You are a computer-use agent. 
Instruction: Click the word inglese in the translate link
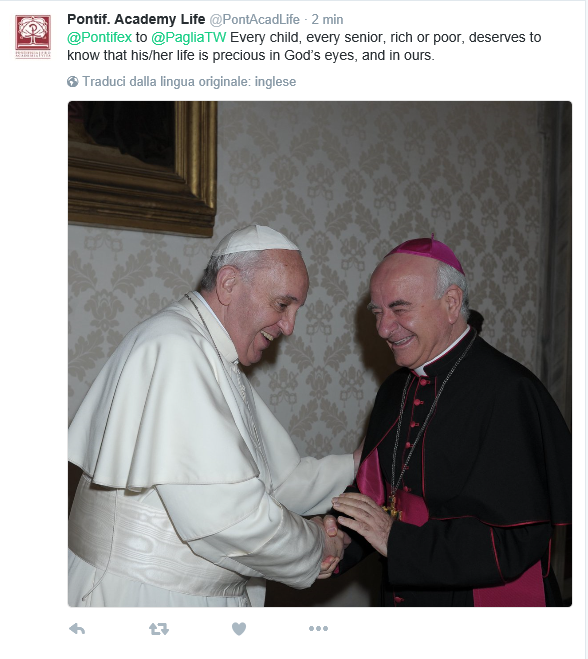(275, 82)
